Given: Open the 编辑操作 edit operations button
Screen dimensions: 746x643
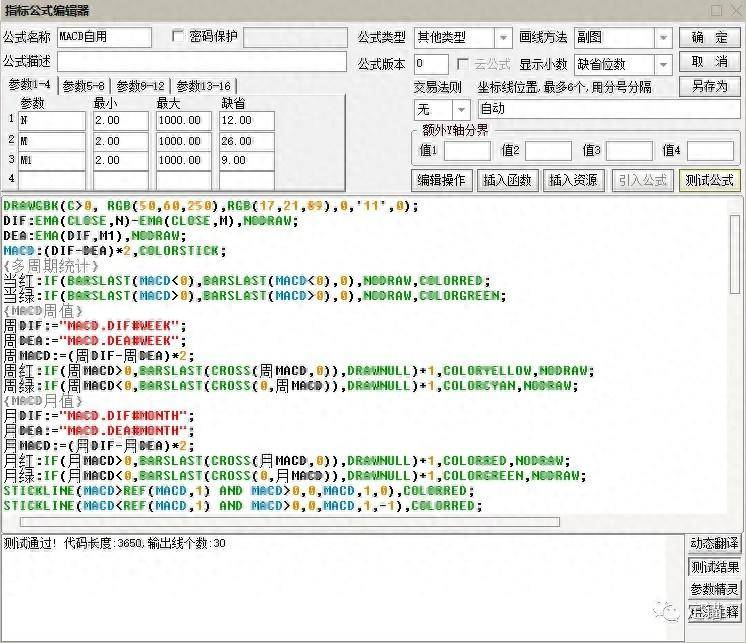Looking at the screenshot, I should pos(442,180).
